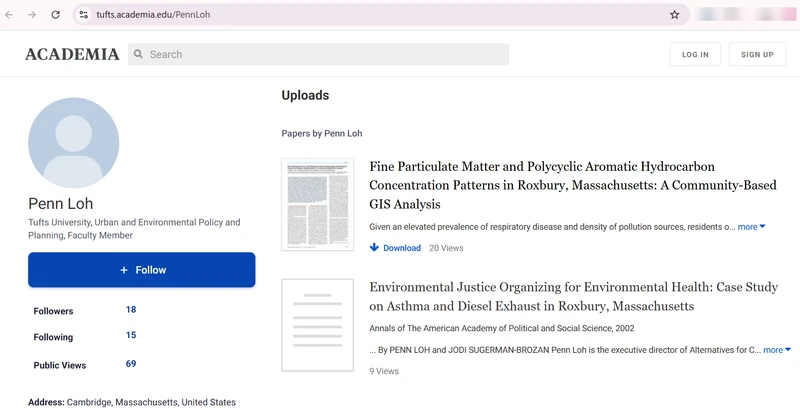The height and width of the screenshot is (420, 800).
Task: Open the Followers count 18
Action: coord(131,309)
